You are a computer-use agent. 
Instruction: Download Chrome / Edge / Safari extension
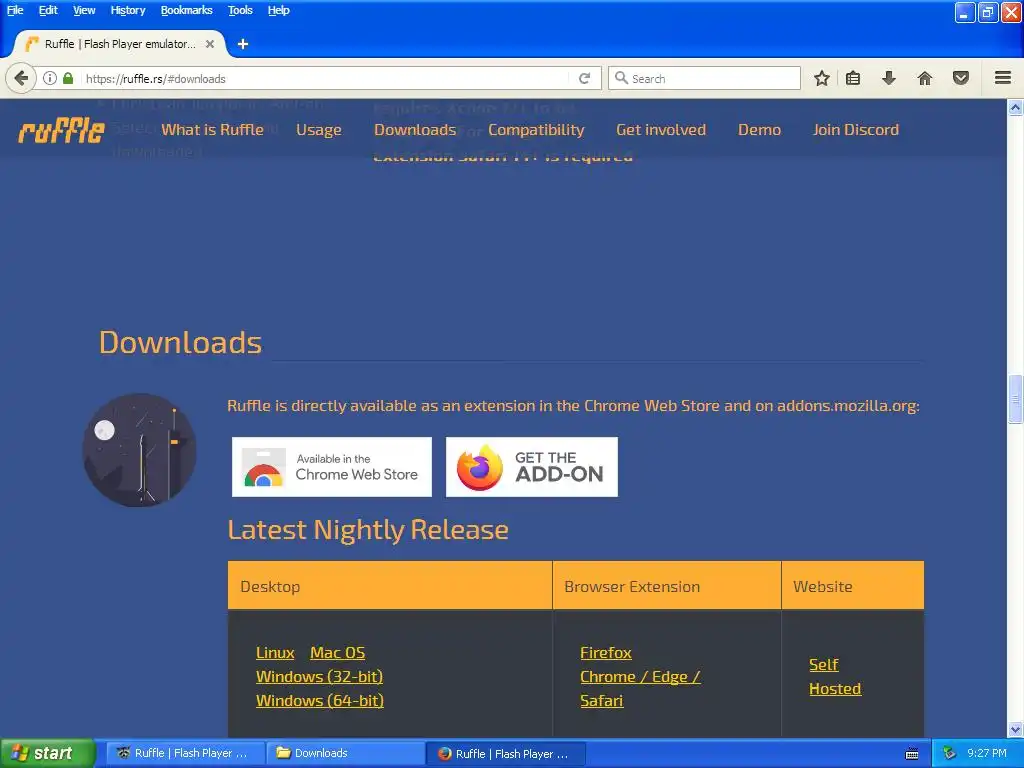tap(640, 688)
